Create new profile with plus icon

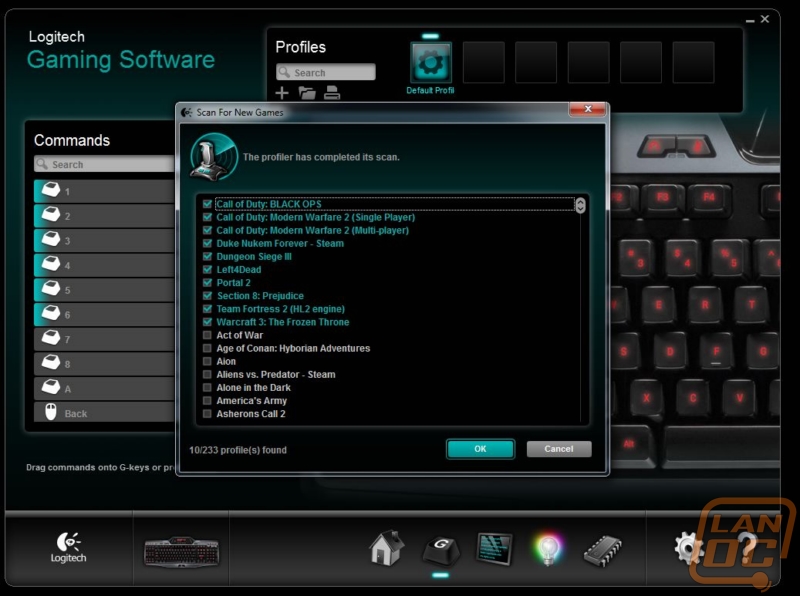pyautogui.click(x=282, y=93)
